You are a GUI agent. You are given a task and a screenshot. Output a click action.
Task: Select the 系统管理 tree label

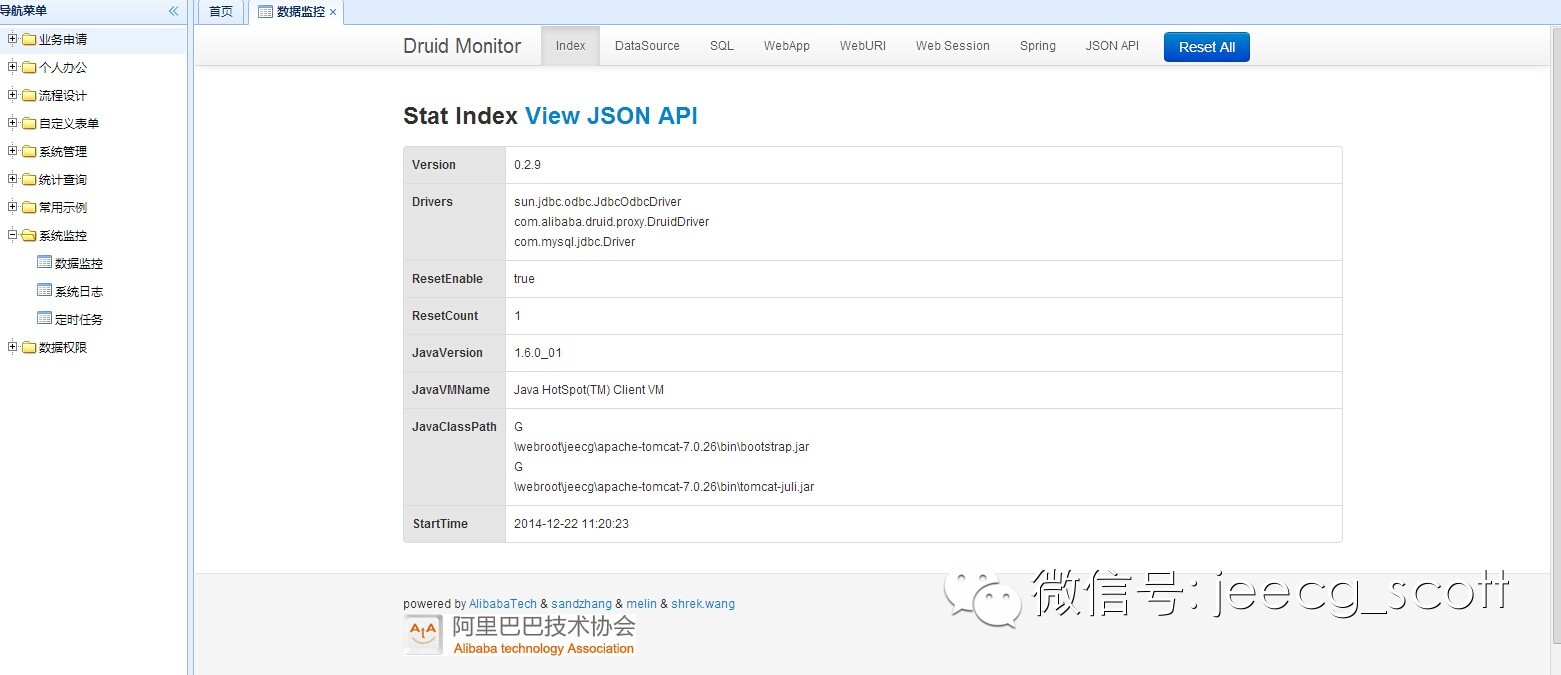(x=63, y=152)
